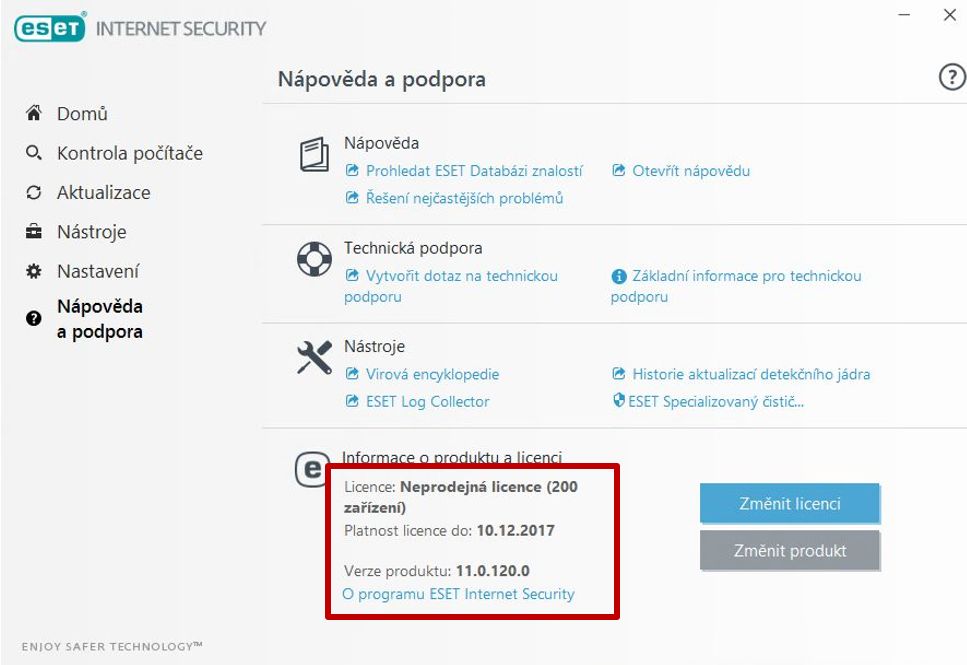Select Kontrola počítače in the sidebar
Image resolution: width=967 pixels, height=665 pixels.
coord(130,153)
